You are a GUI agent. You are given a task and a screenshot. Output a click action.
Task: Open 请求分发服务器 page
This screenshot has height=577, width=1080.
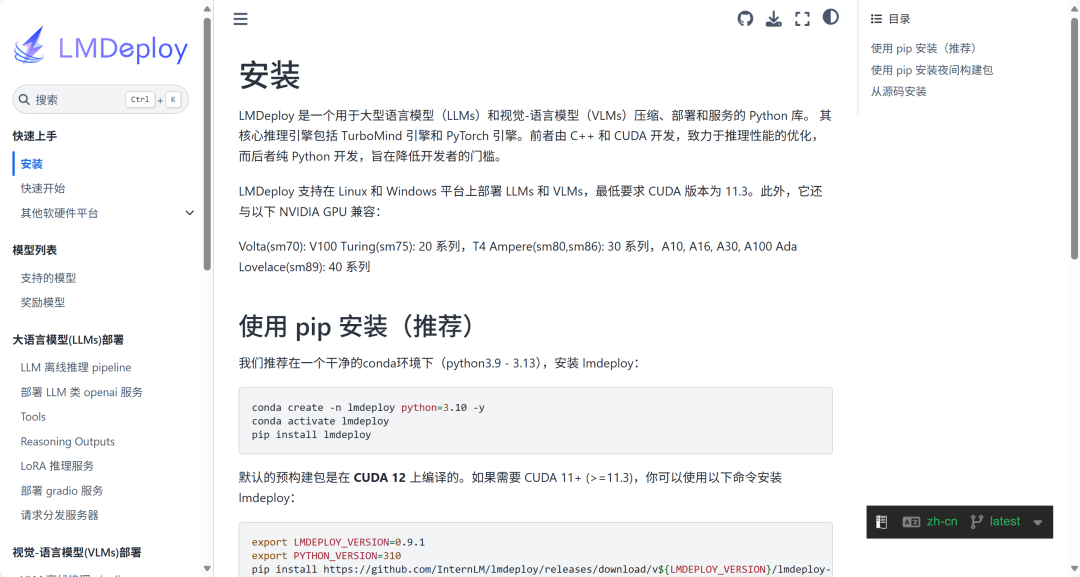pyautogui.click(x=59, y=515)
